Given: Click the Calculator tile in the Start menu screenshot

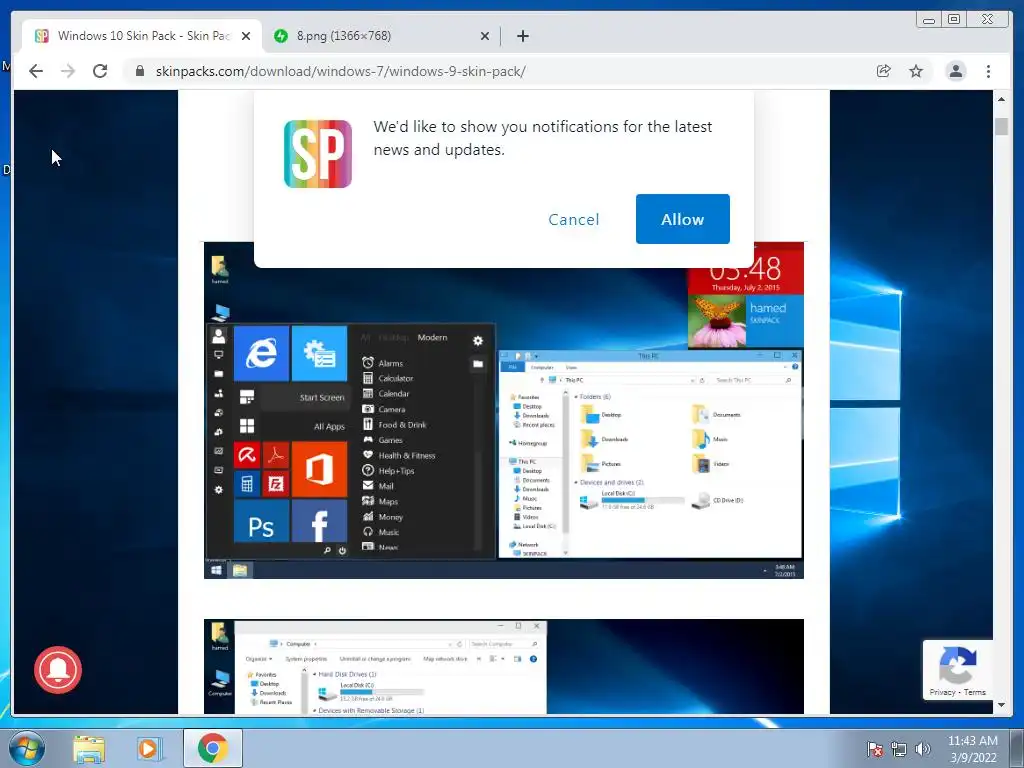Looking at the screenshot, I should pos(247,484).
